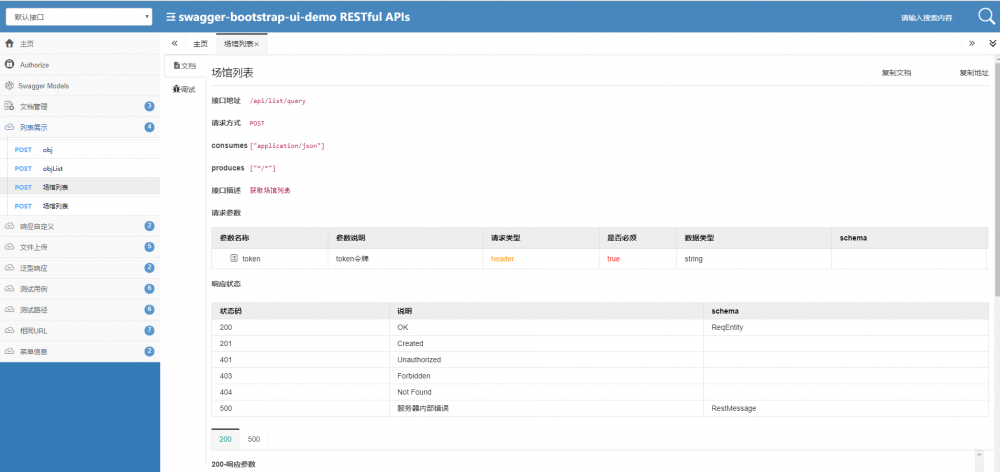
Task: Select the 500 response tab
Action: 254,439
